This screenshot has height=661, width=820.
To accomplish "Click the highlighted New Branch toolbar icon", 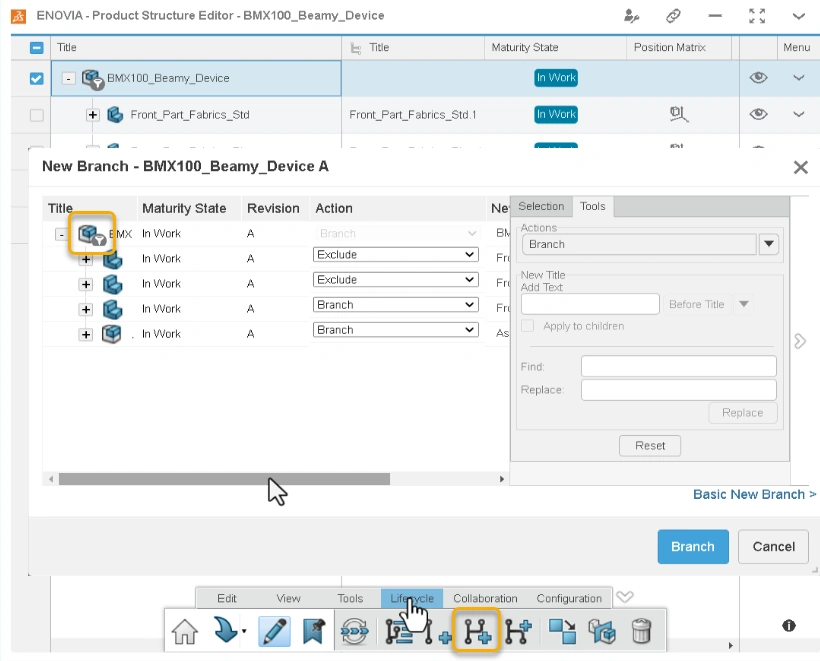I will coord(477,631).
